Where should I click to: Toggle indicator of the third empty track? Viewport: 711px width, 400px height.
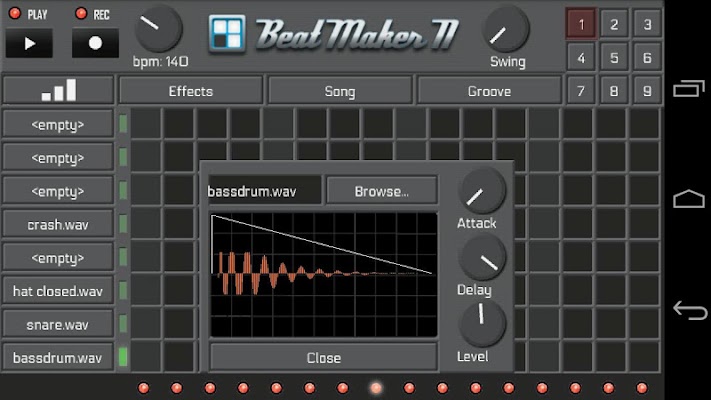(x=123, y=190)
